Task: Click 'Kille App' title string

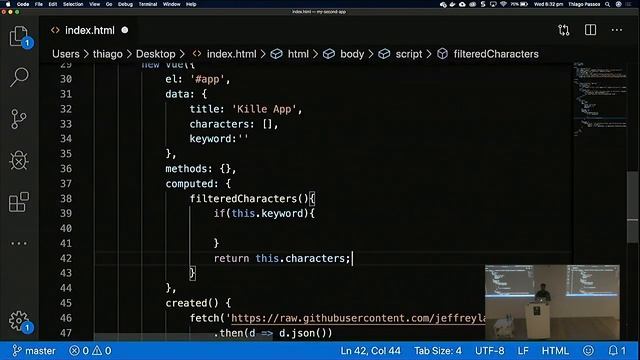Action: [x=264, y=109]
